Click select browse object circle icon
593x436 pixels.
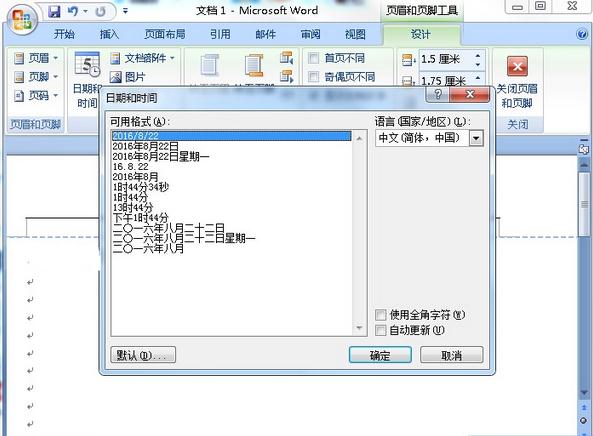pyautogui.click(x=584, y=420)
